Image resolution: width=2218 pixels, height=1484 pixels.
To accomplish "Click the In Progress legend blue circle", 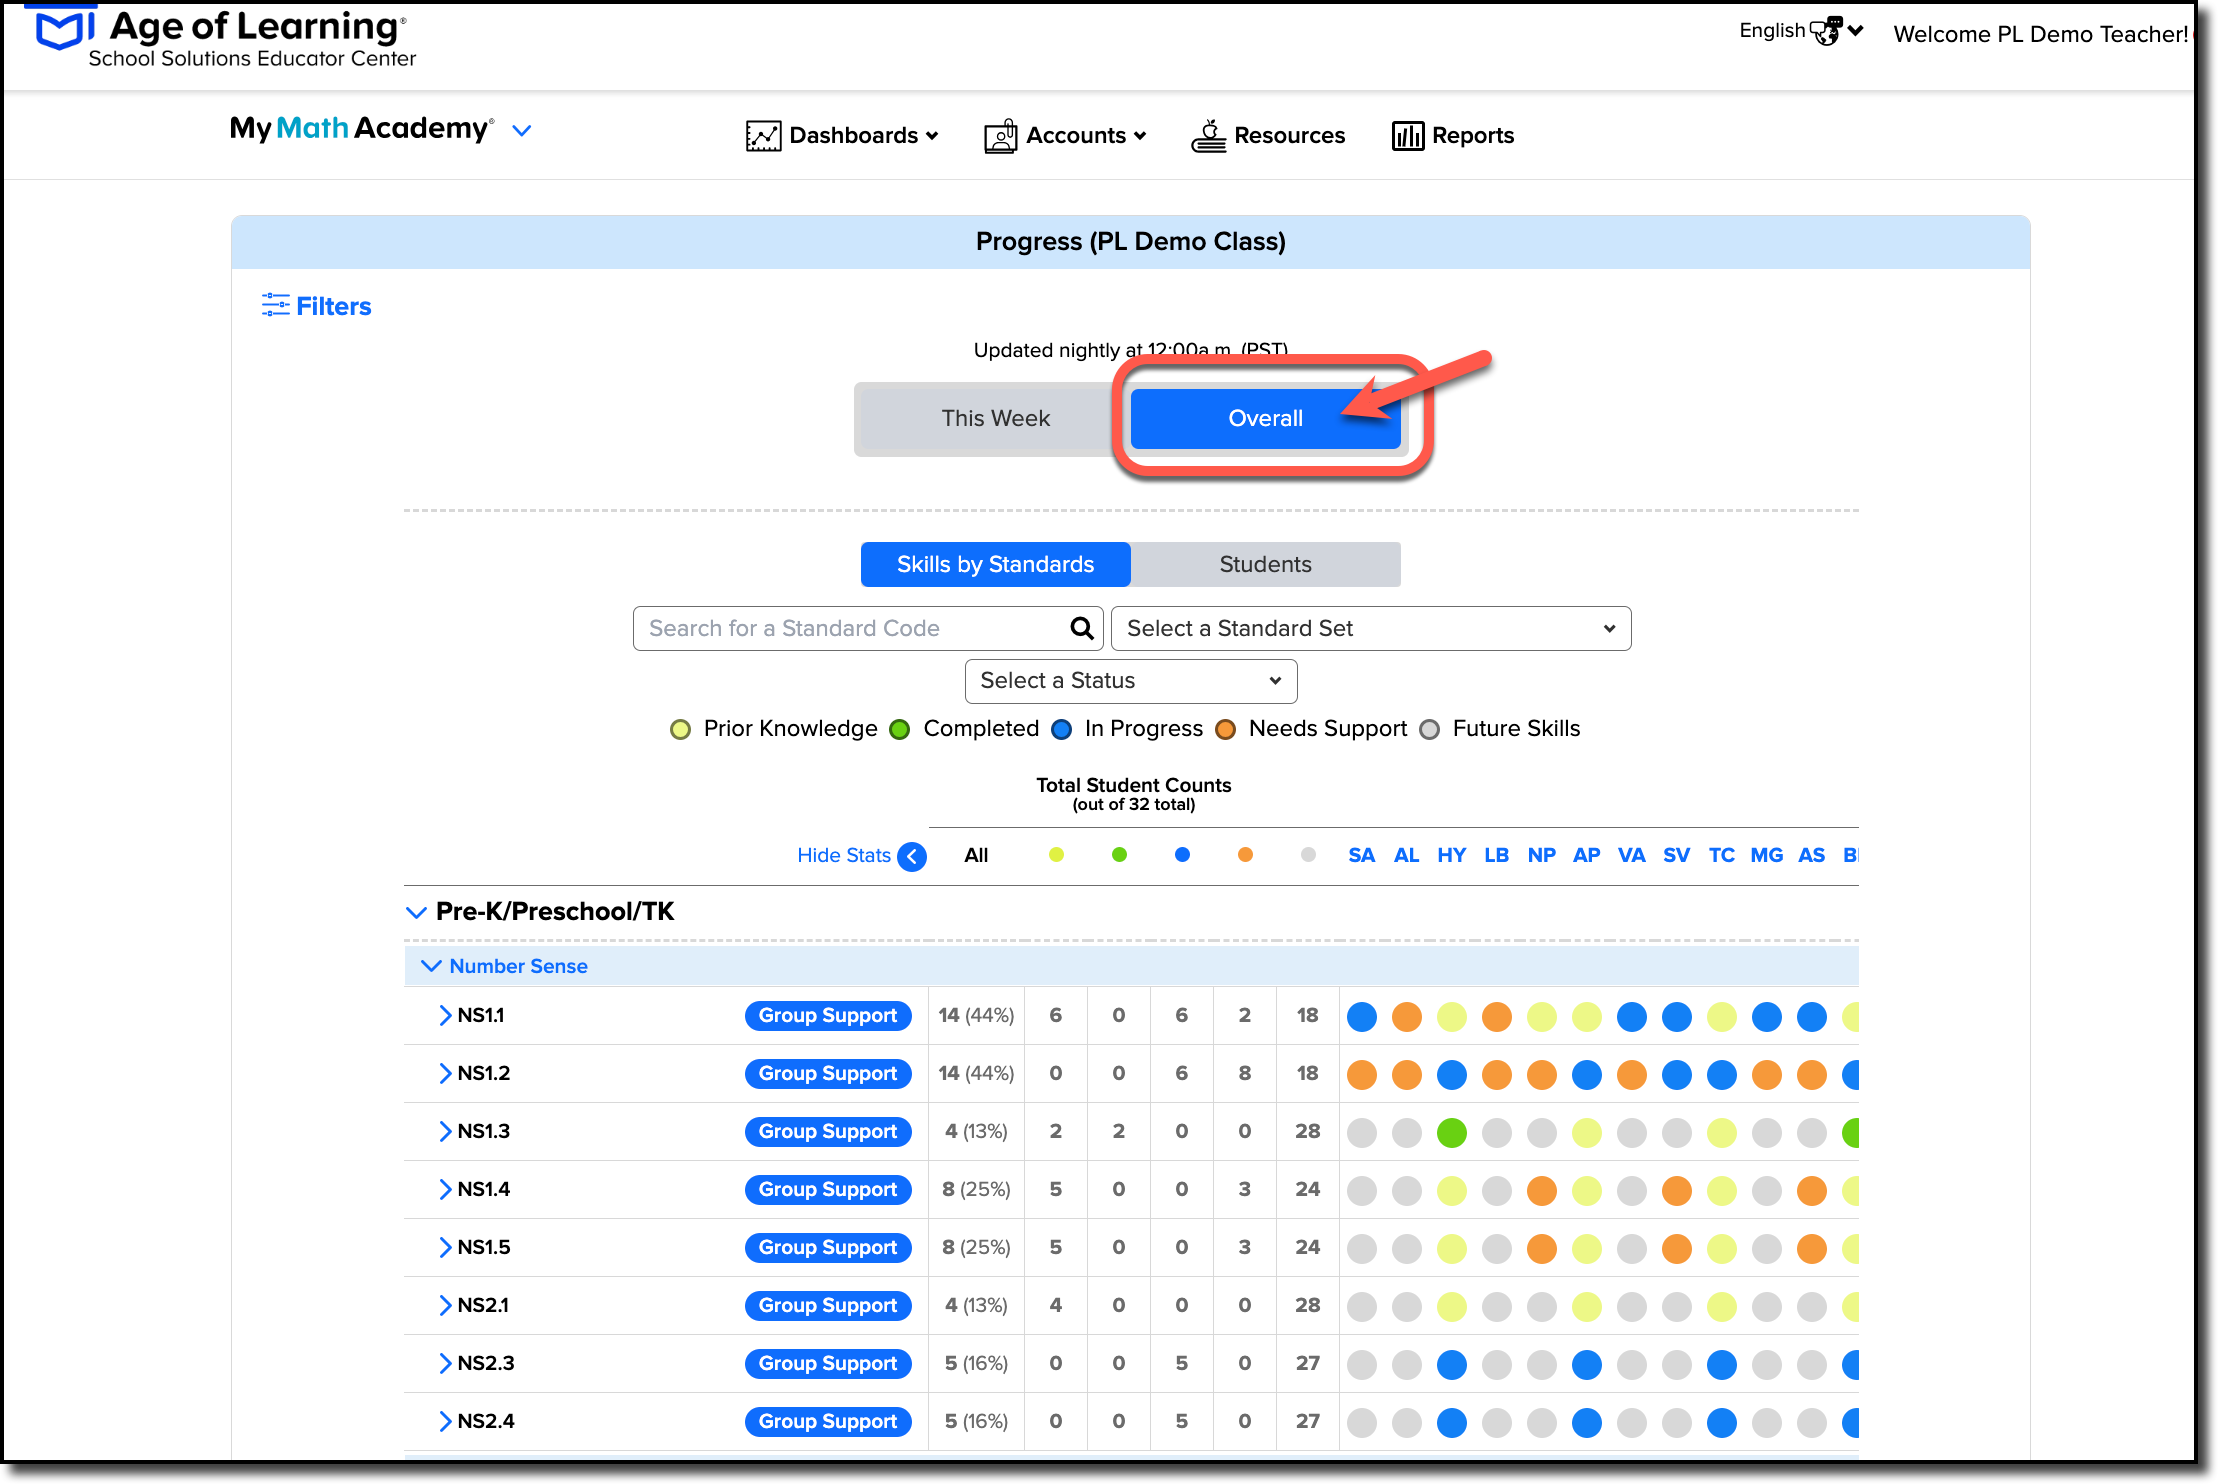I will (1062, 729).
